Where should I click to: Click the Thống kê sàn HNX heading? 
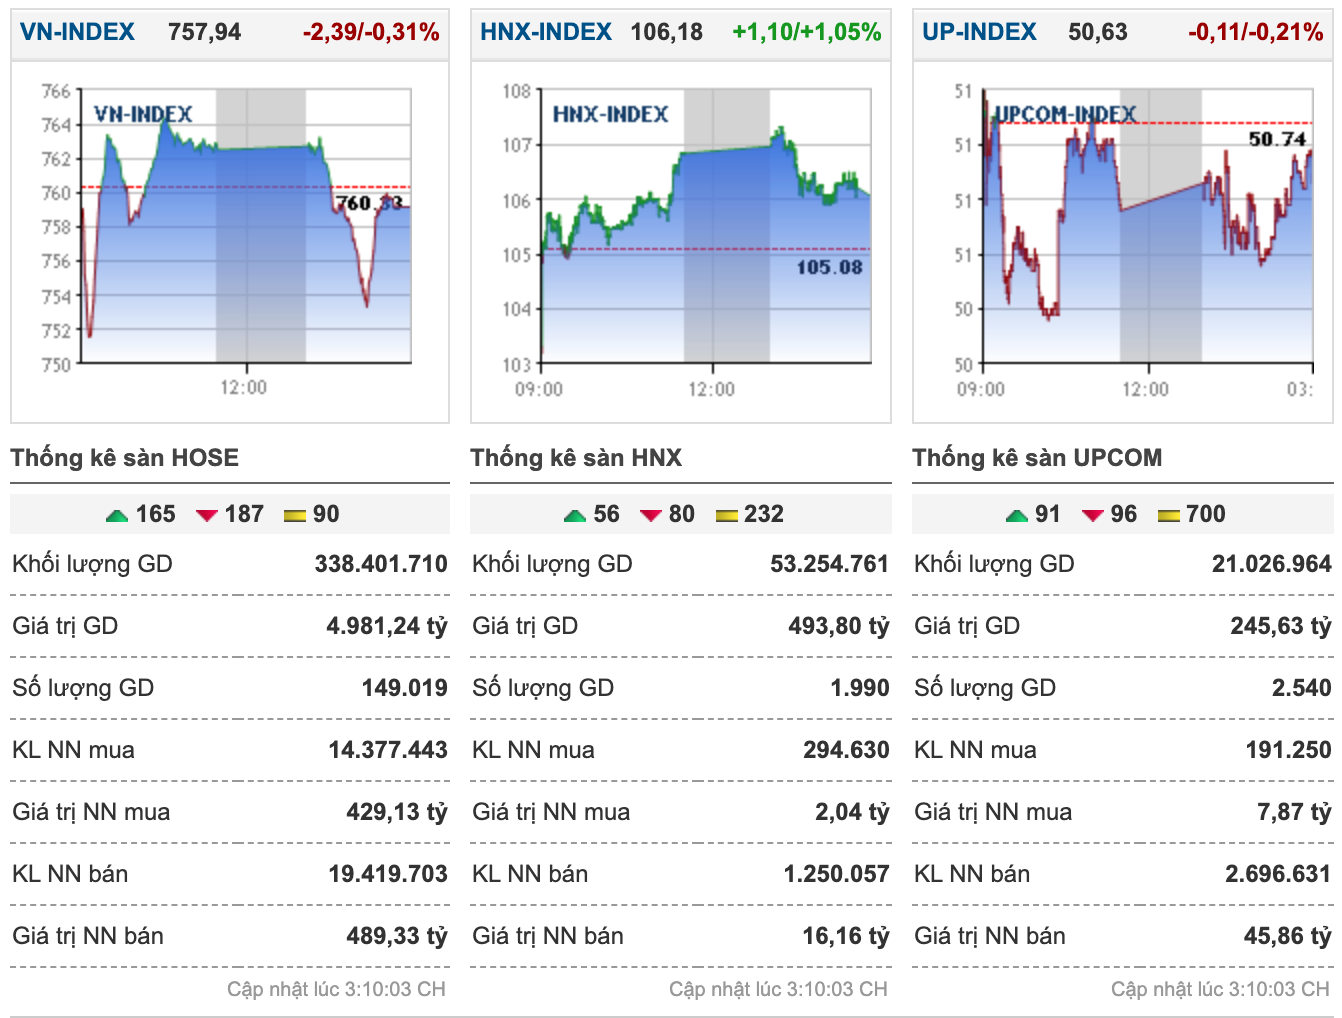click(576, 458)
